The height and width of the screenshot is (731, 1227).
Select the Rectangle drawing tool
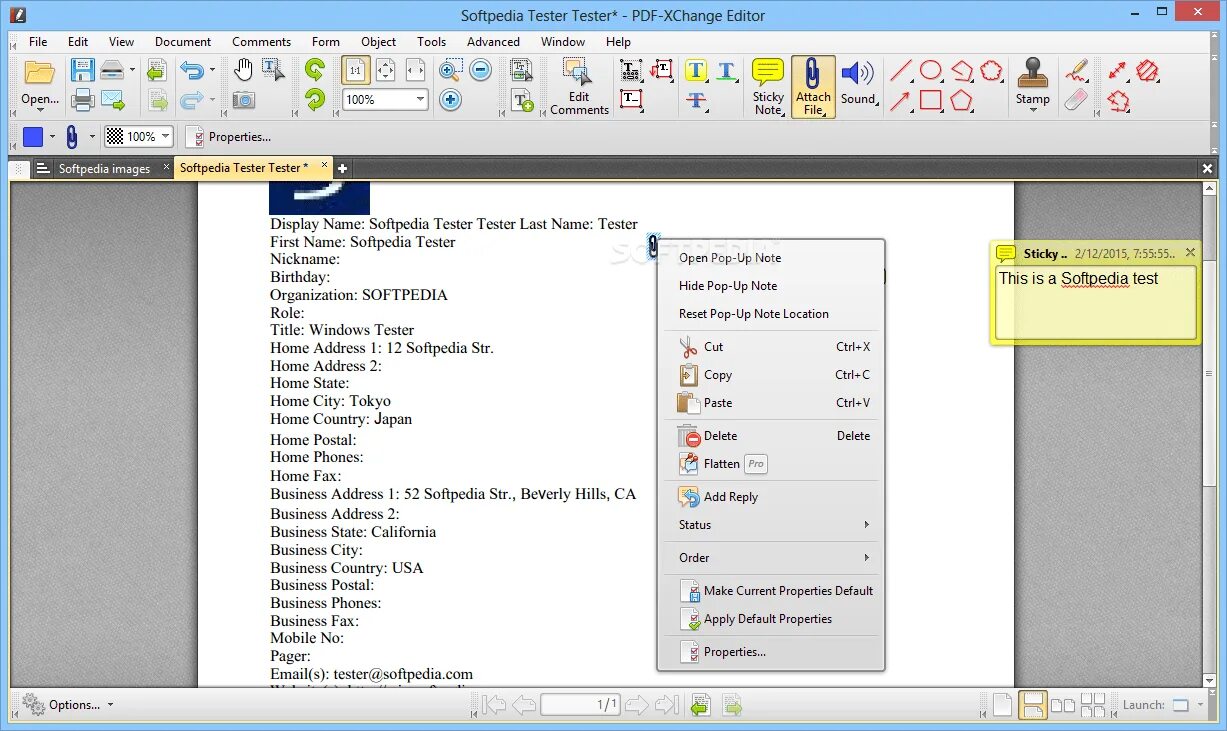(x=931, y=100)
